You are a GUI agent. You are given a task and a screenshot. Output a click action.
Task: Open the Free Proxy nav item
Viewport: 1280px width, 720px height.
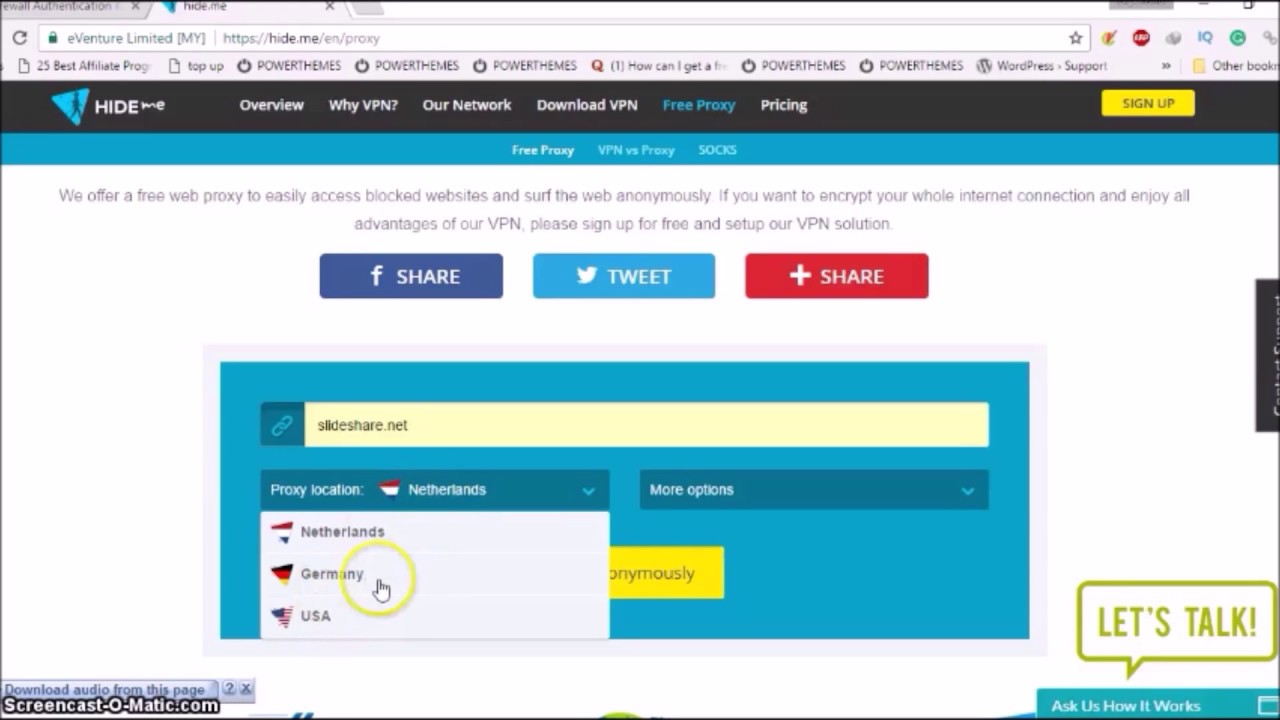point(699,105)
